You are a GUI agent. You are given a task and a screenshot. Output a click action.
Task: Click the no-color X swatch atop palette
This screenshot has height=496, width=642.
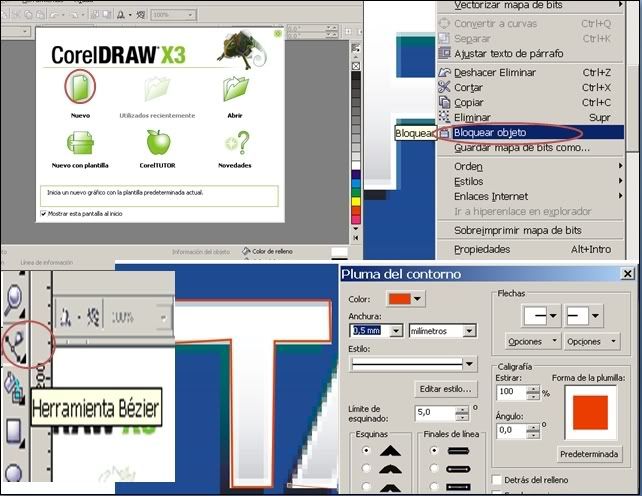point(356,66)
